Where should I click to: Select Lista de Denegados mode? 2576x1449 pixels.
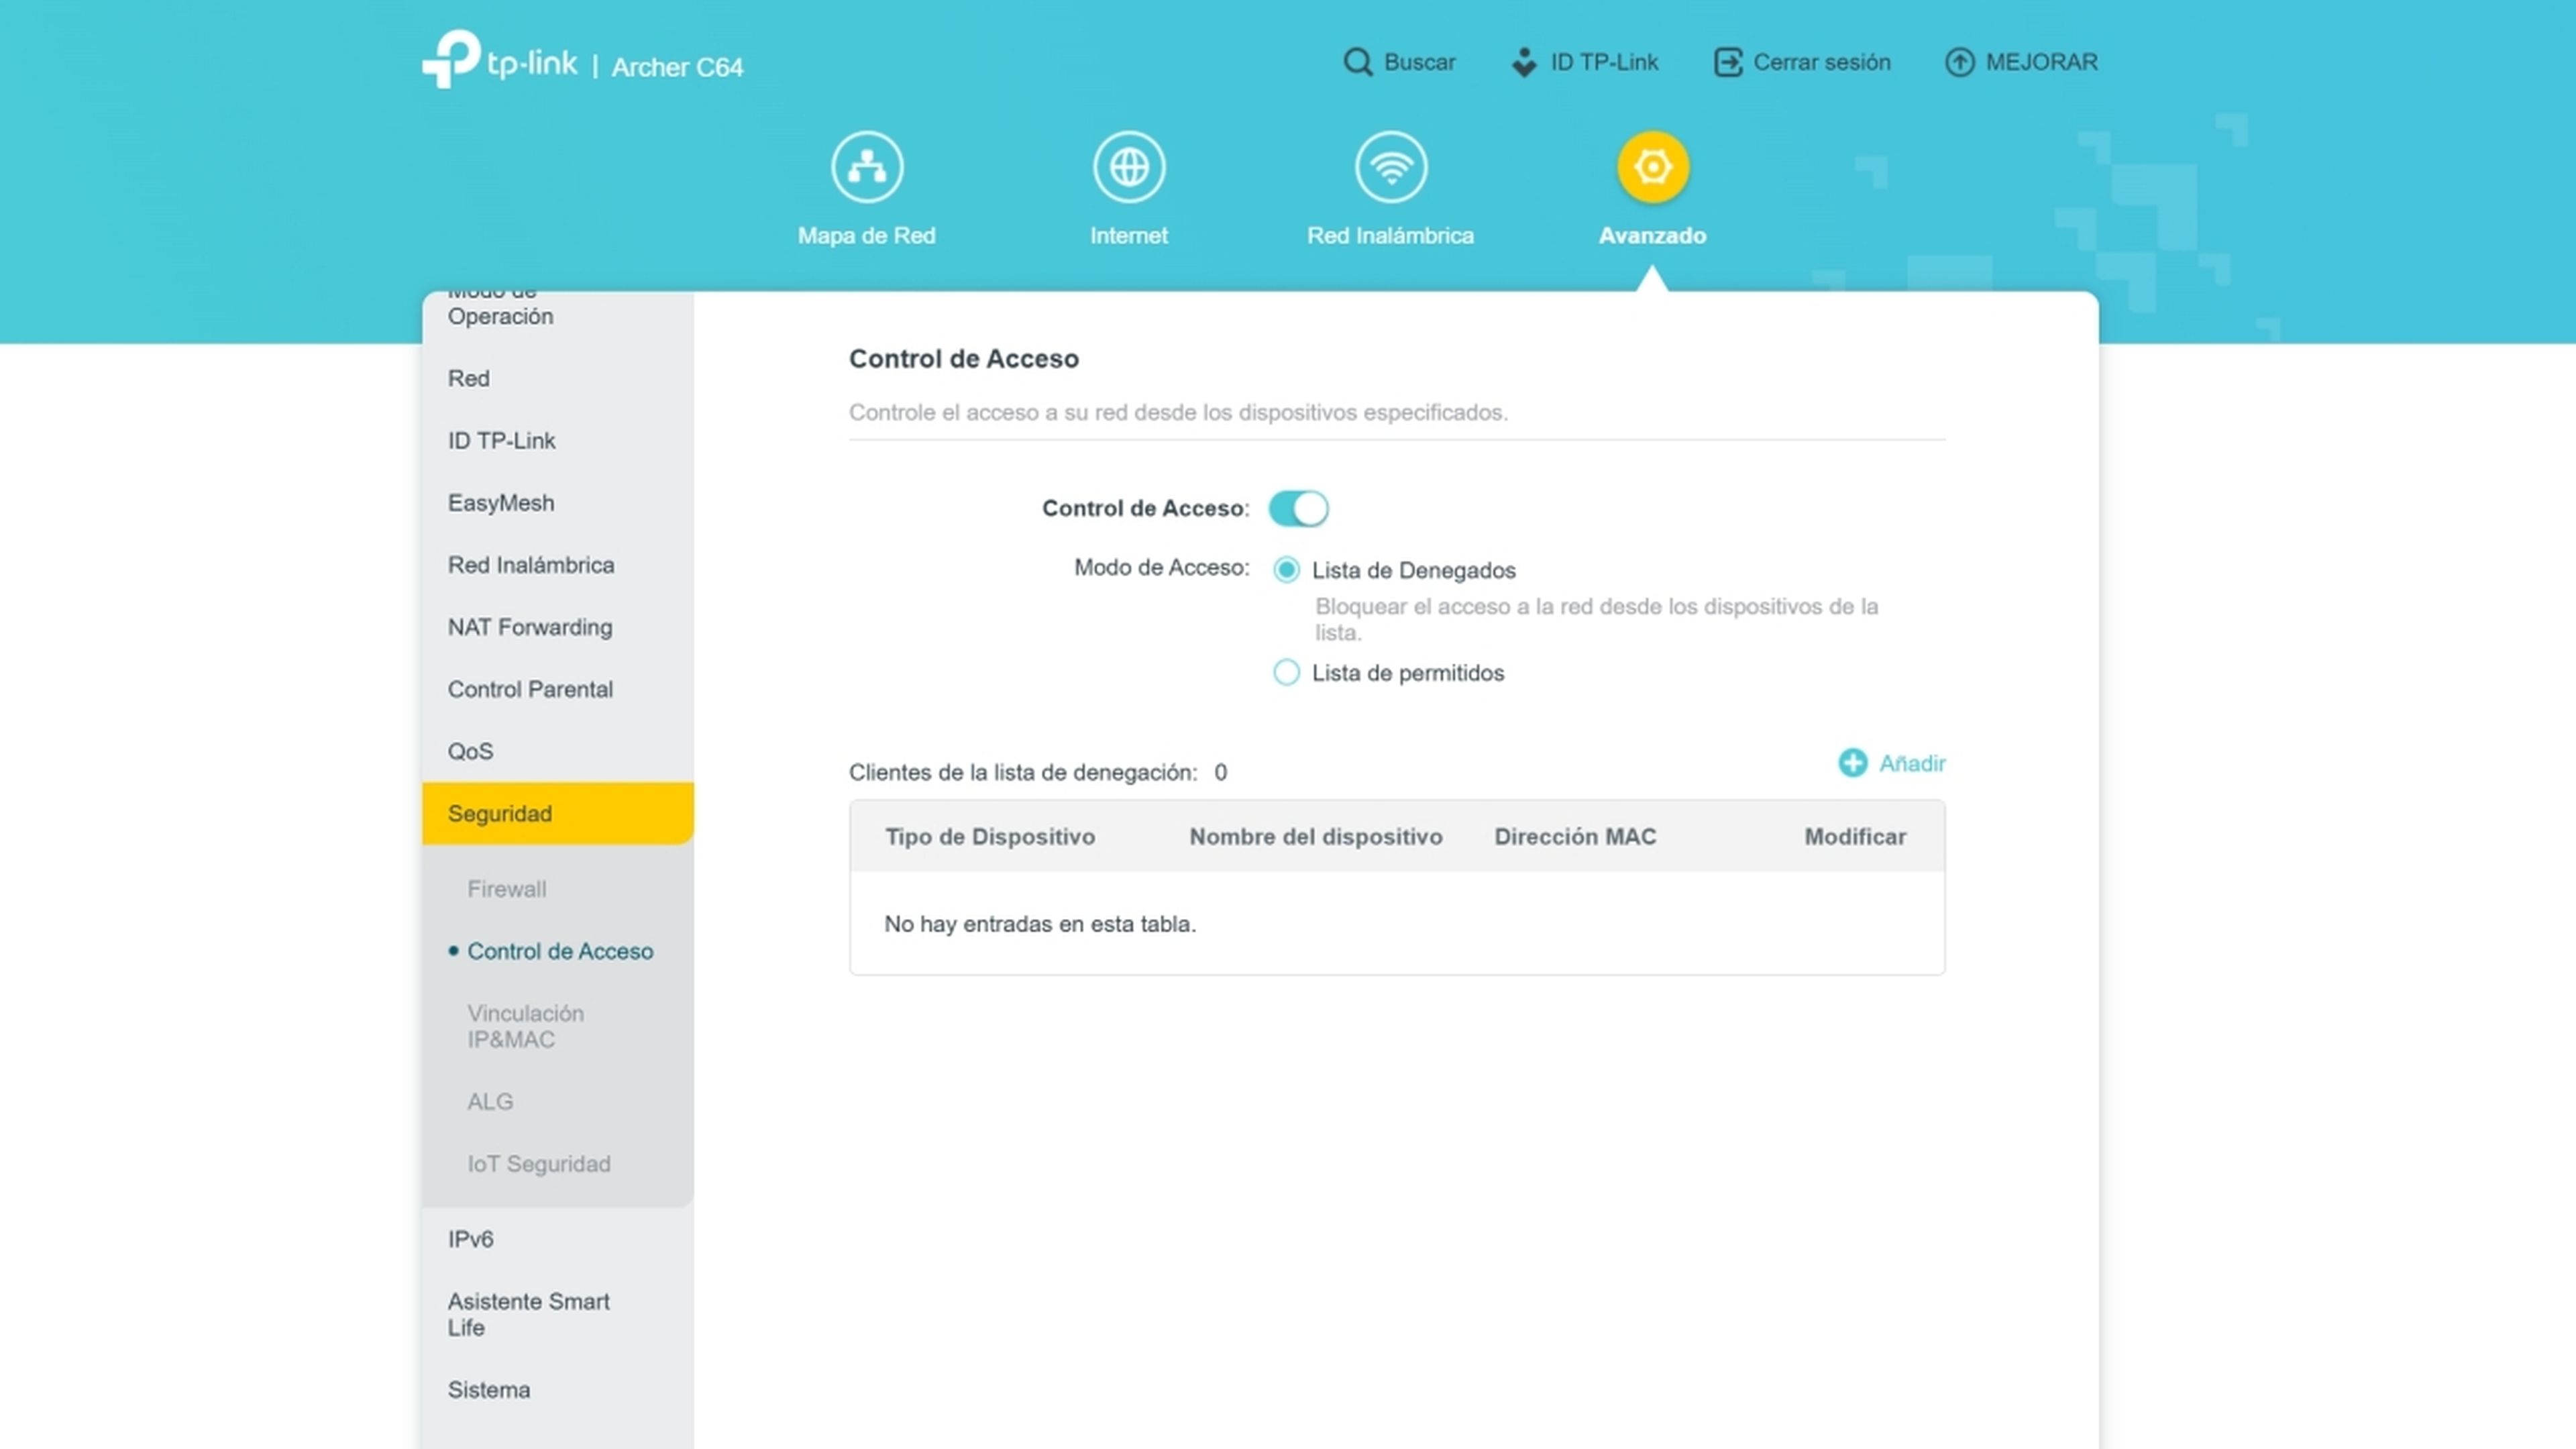click(1286, 570)
